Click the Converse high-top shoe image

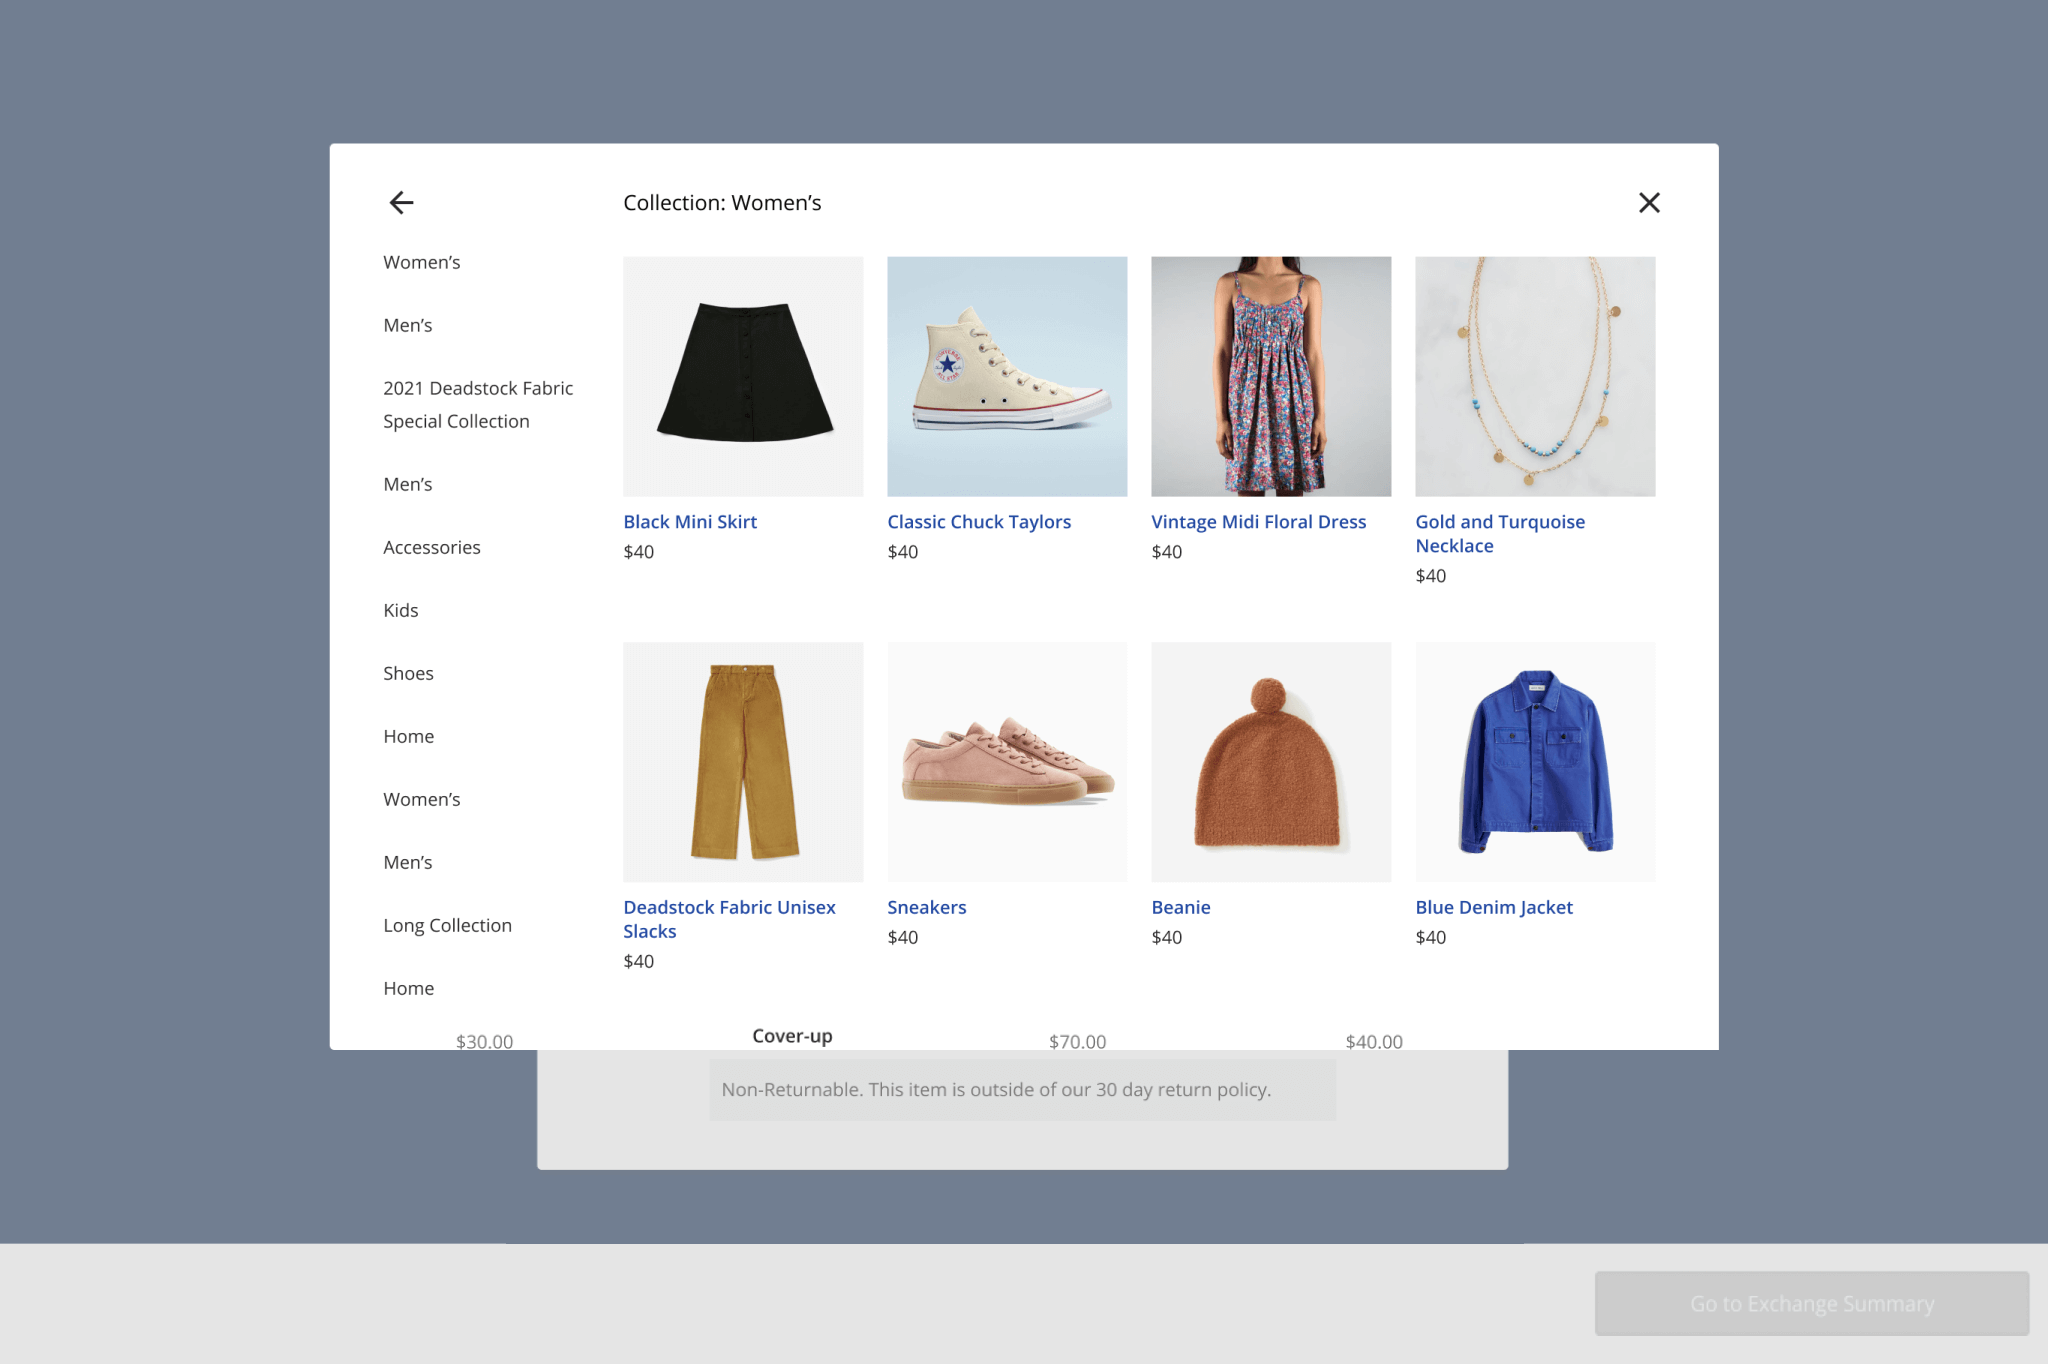1007,376
